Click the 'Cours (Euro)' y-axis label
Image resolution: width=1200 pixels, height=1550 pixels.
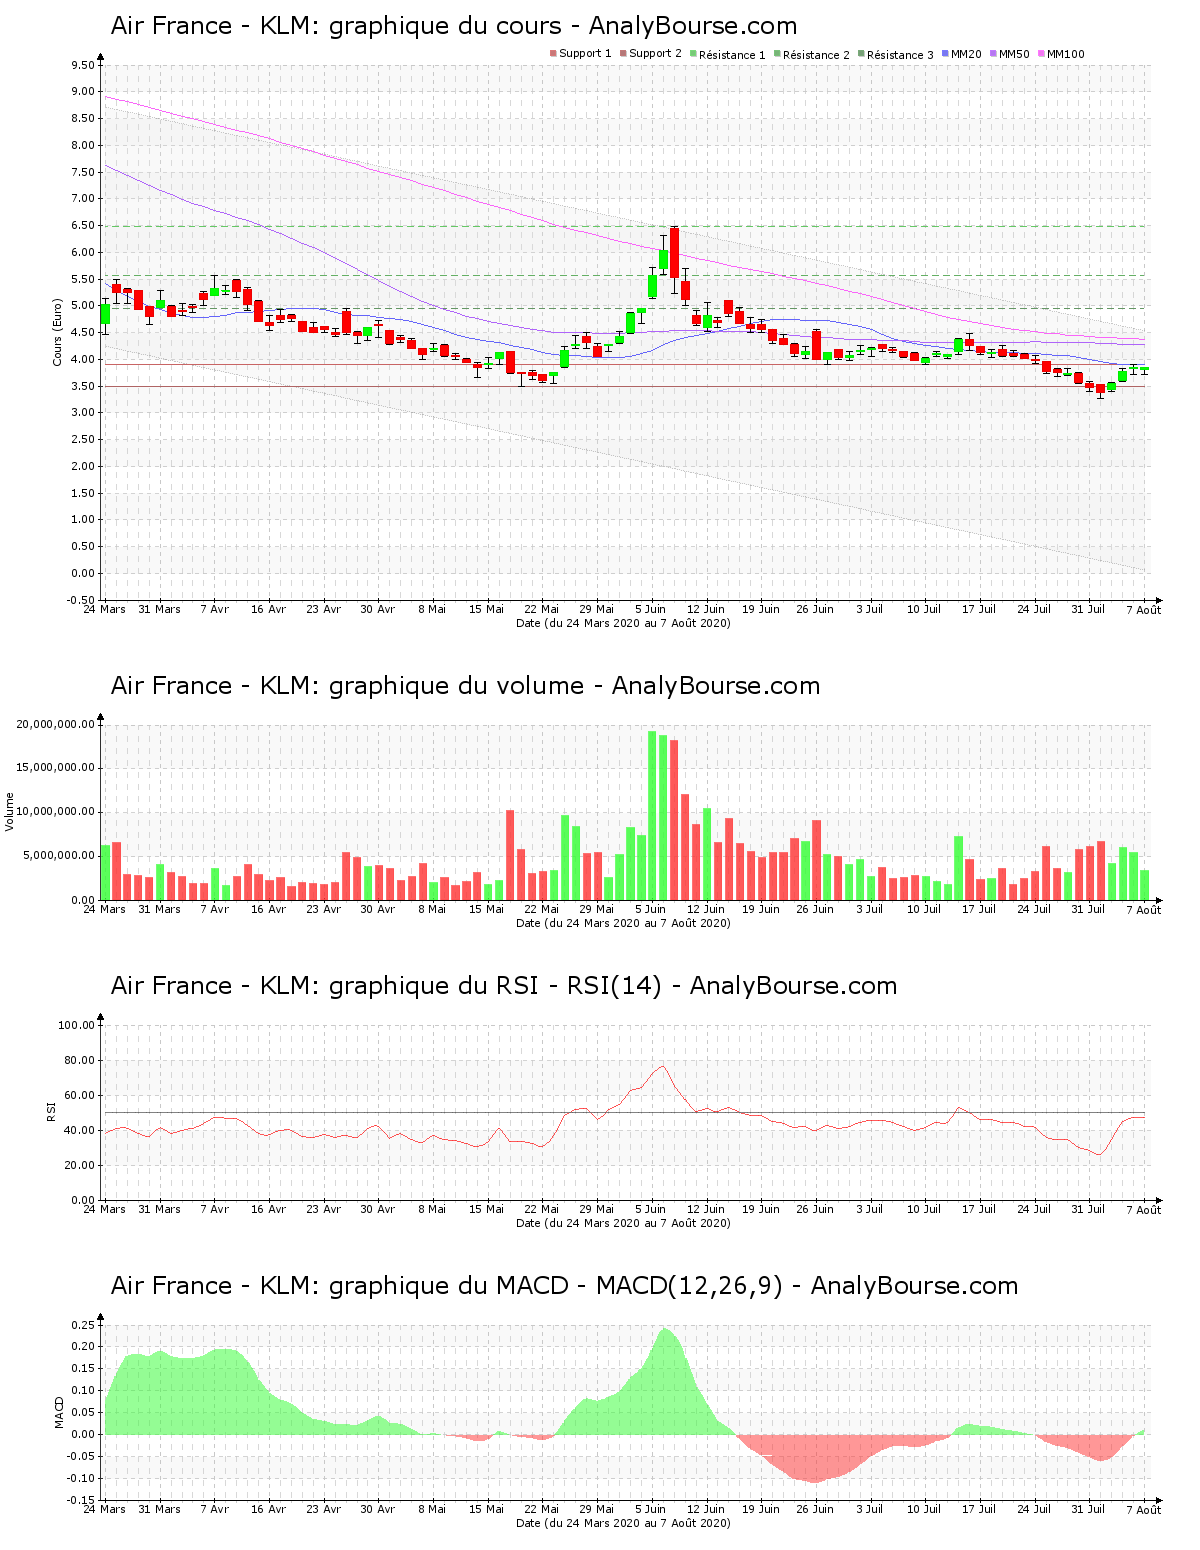(58, 332)
